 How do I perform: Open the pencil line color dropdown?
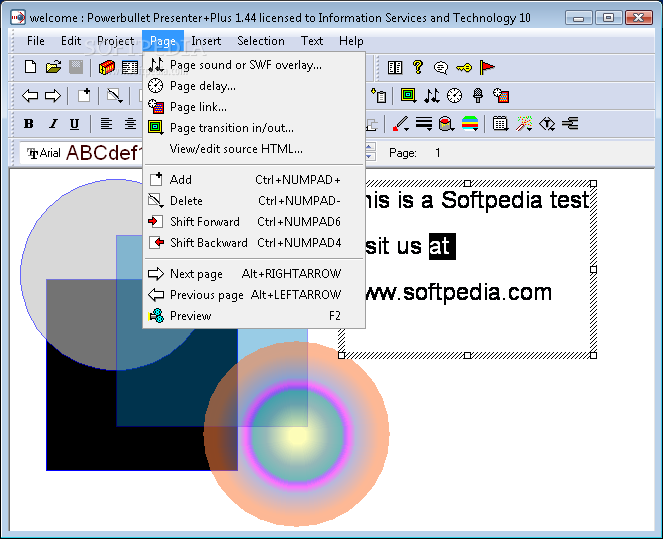[400, 123]
